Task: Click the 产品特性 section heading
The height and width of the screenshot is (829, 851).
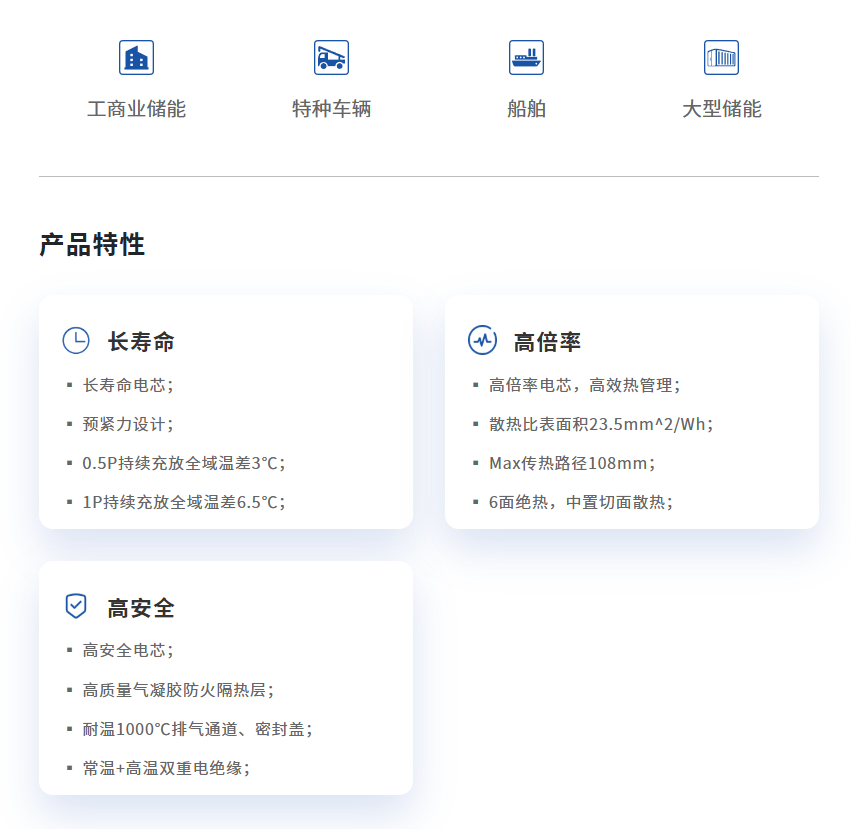Action: coord(92,245)
